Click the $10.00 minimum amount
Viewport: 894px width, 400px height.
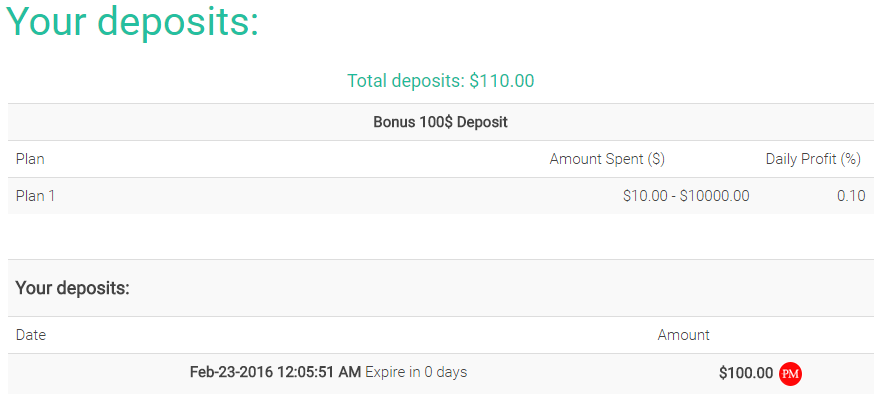645,196
